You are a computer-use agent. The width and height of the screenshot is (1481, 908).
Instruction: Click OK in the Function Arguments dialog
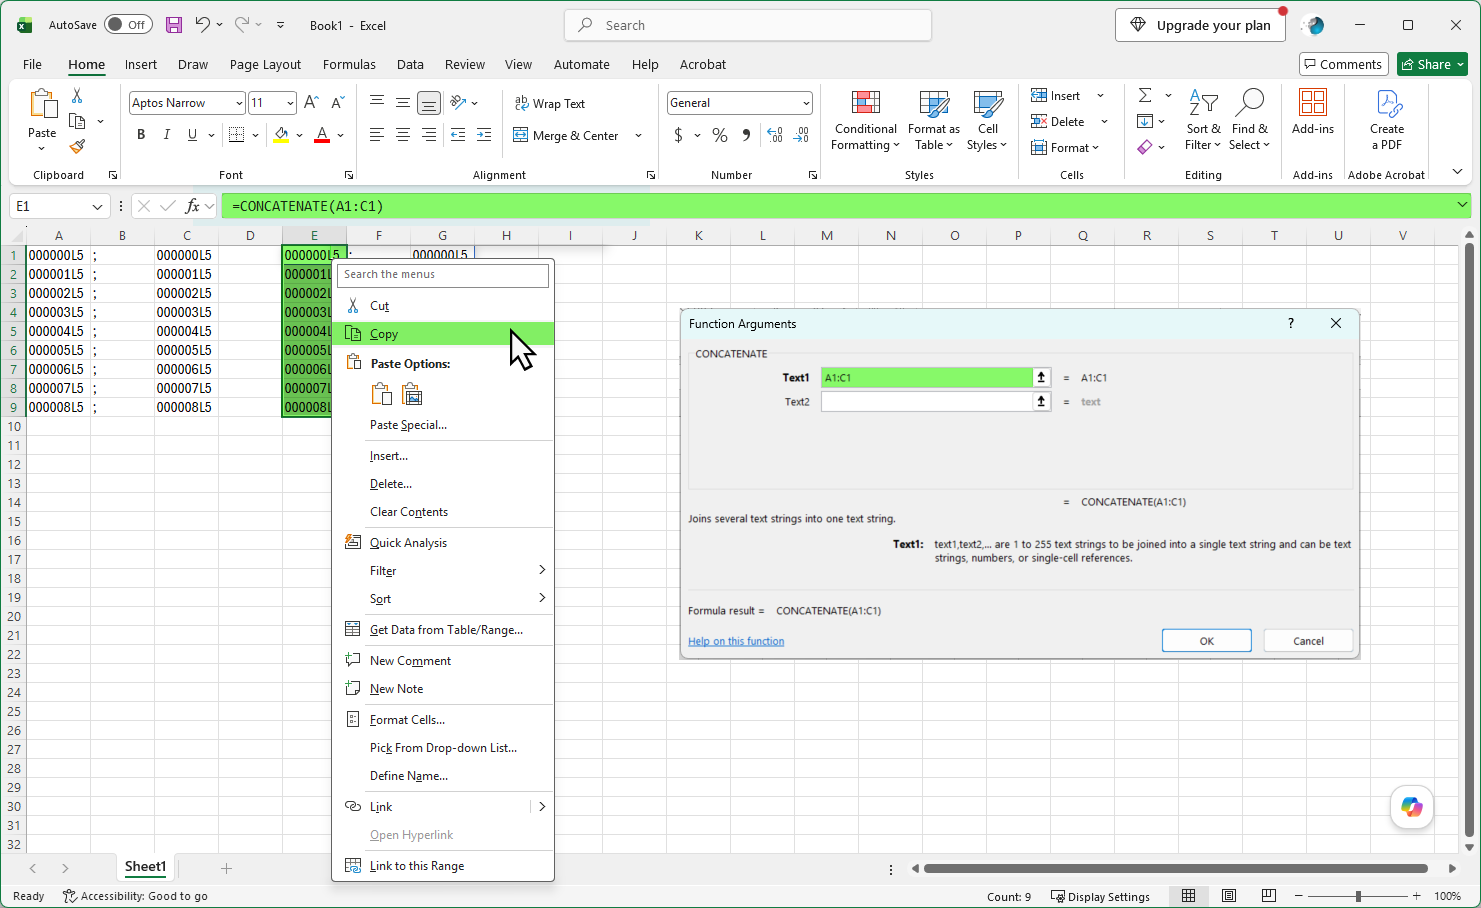click(x=1207, y=641)
